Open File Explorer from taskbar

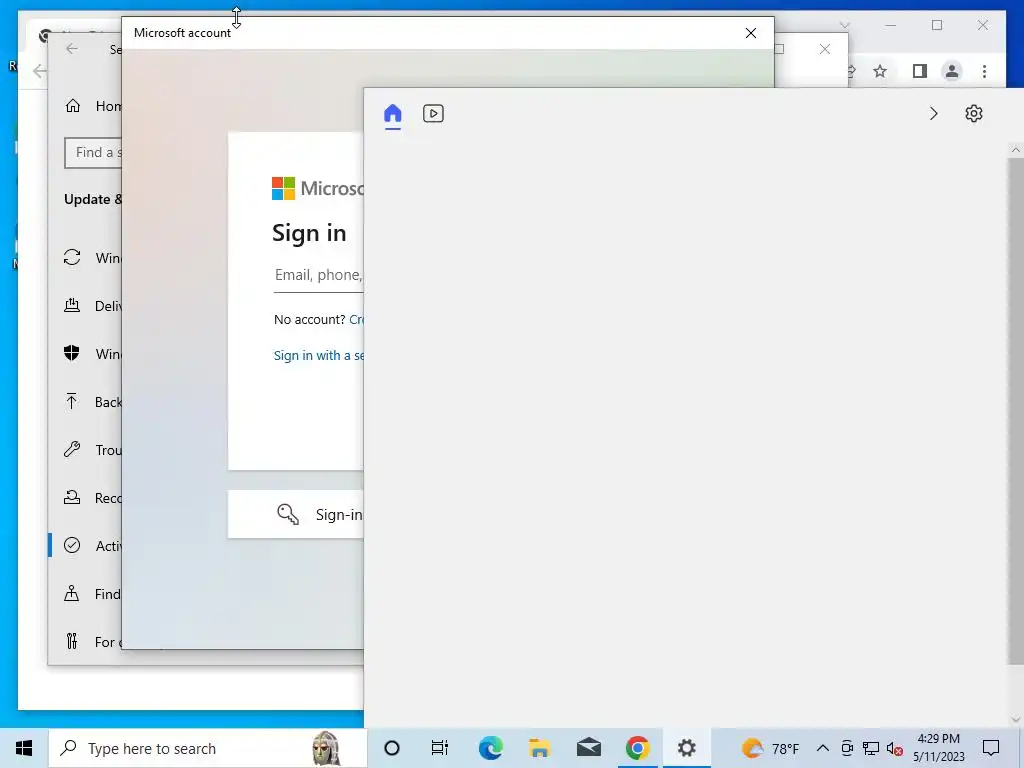[x=539, y=748]
